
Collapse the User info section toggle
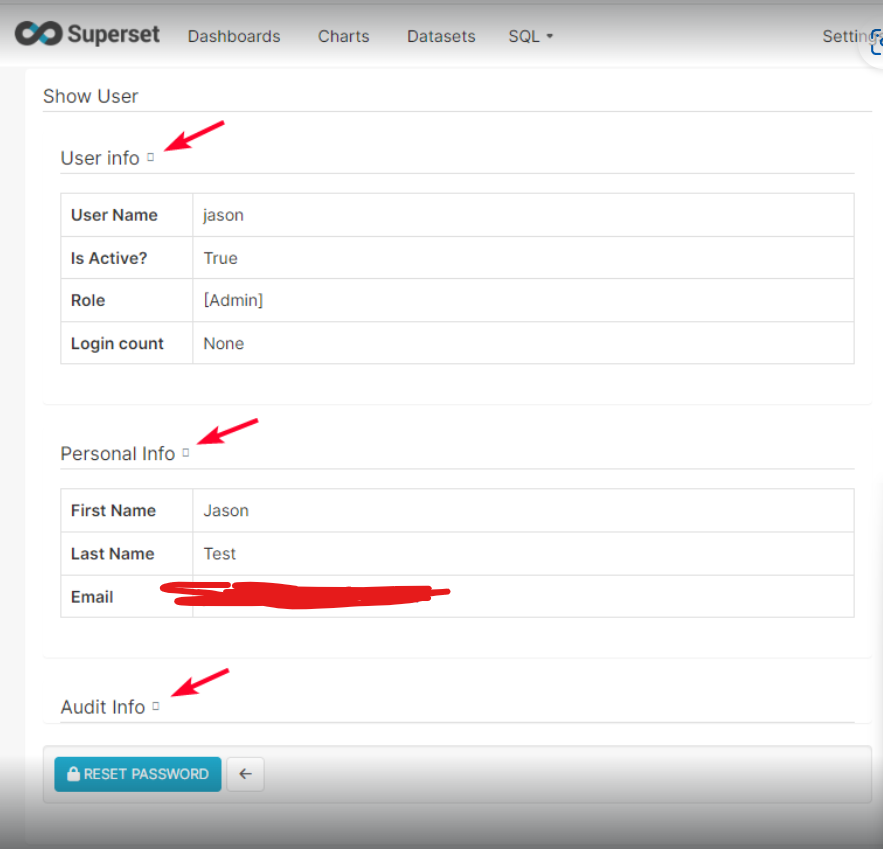[x=150, y=157]
